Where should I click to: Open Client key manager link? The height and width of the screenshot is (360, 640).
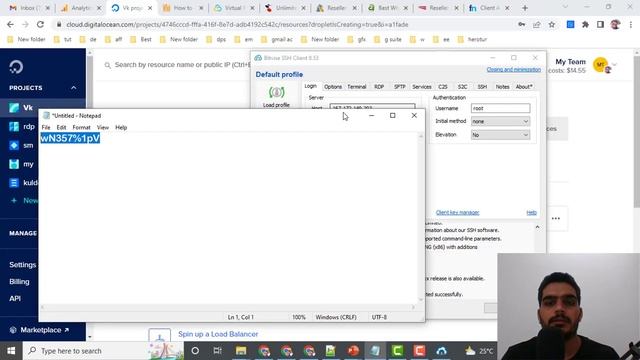pos(458,212)
